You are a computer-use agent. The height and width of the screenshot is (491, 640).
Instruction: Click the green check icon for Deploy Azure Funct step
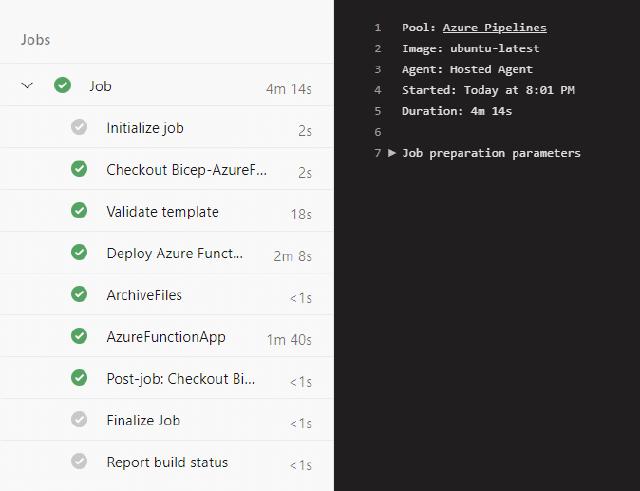point(79,253)
